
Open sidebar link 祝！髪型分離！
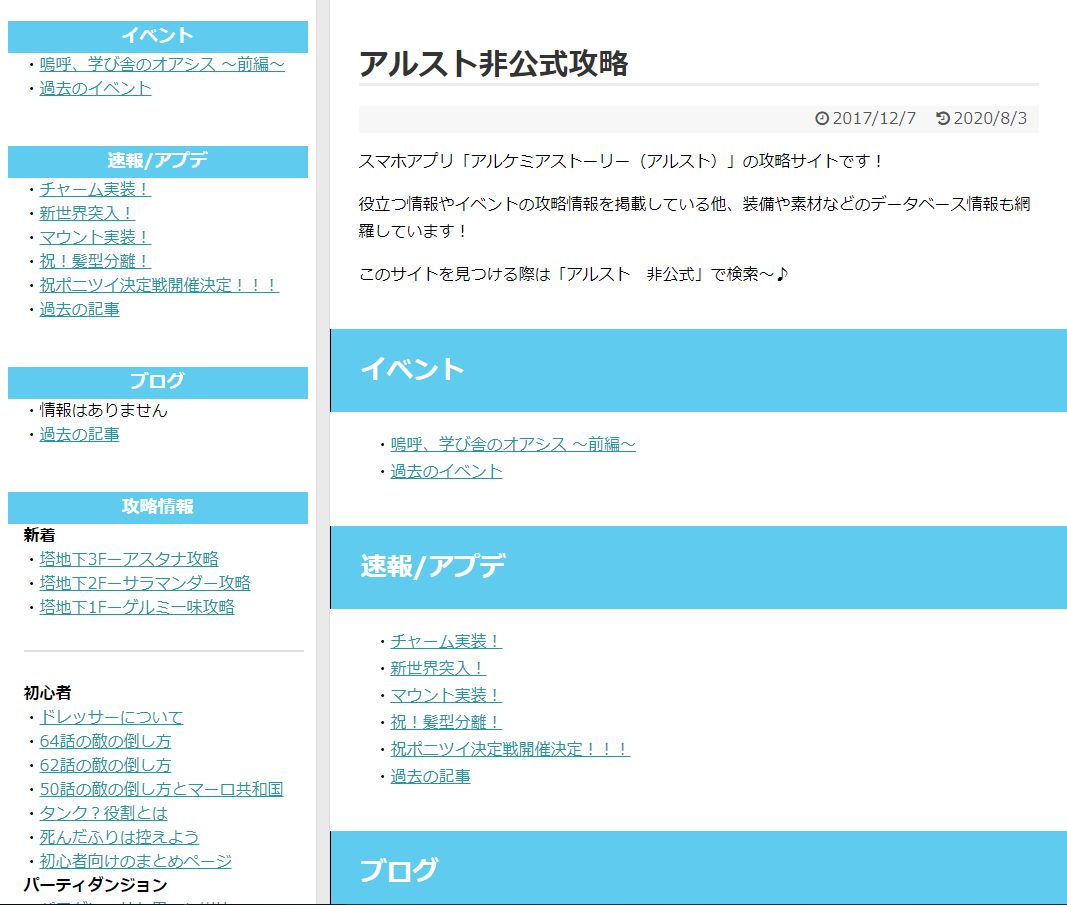95,261
